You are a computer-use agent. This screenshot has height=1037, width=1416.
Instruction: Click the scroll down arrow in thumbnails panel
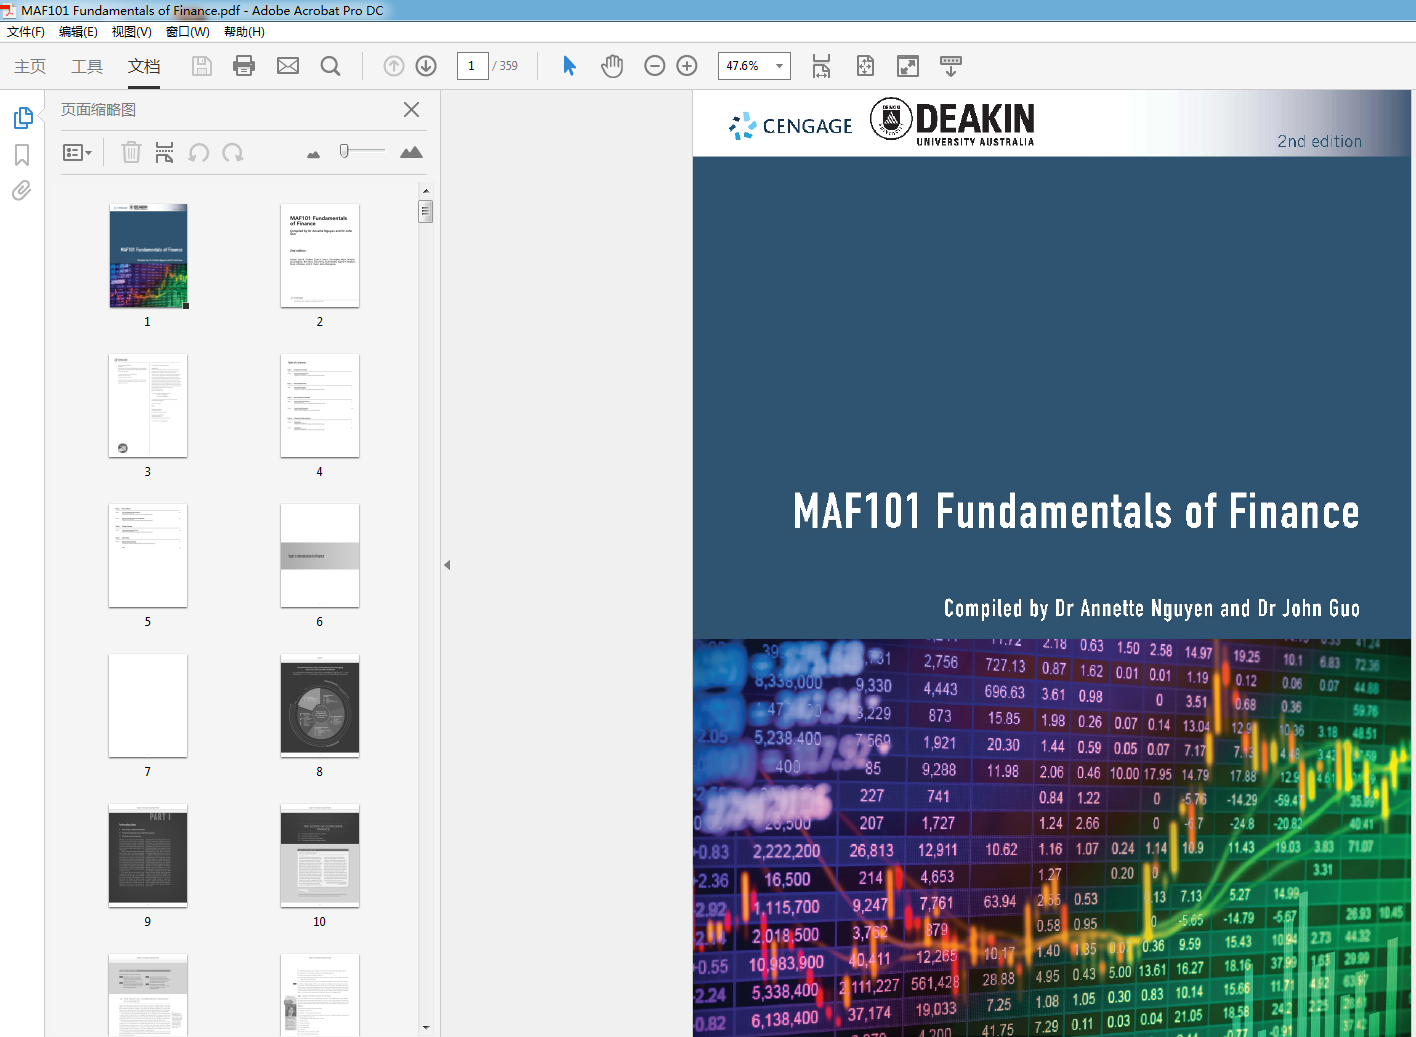(x=426, y=1027)
